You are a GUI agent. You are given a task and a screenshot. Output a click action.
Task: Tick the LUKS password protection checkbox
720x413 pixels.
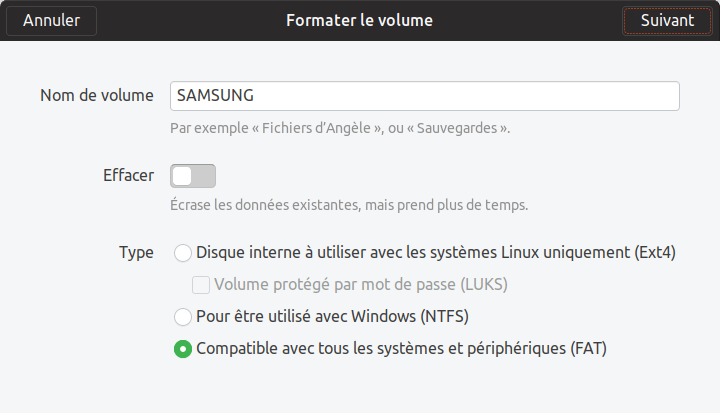201,285
